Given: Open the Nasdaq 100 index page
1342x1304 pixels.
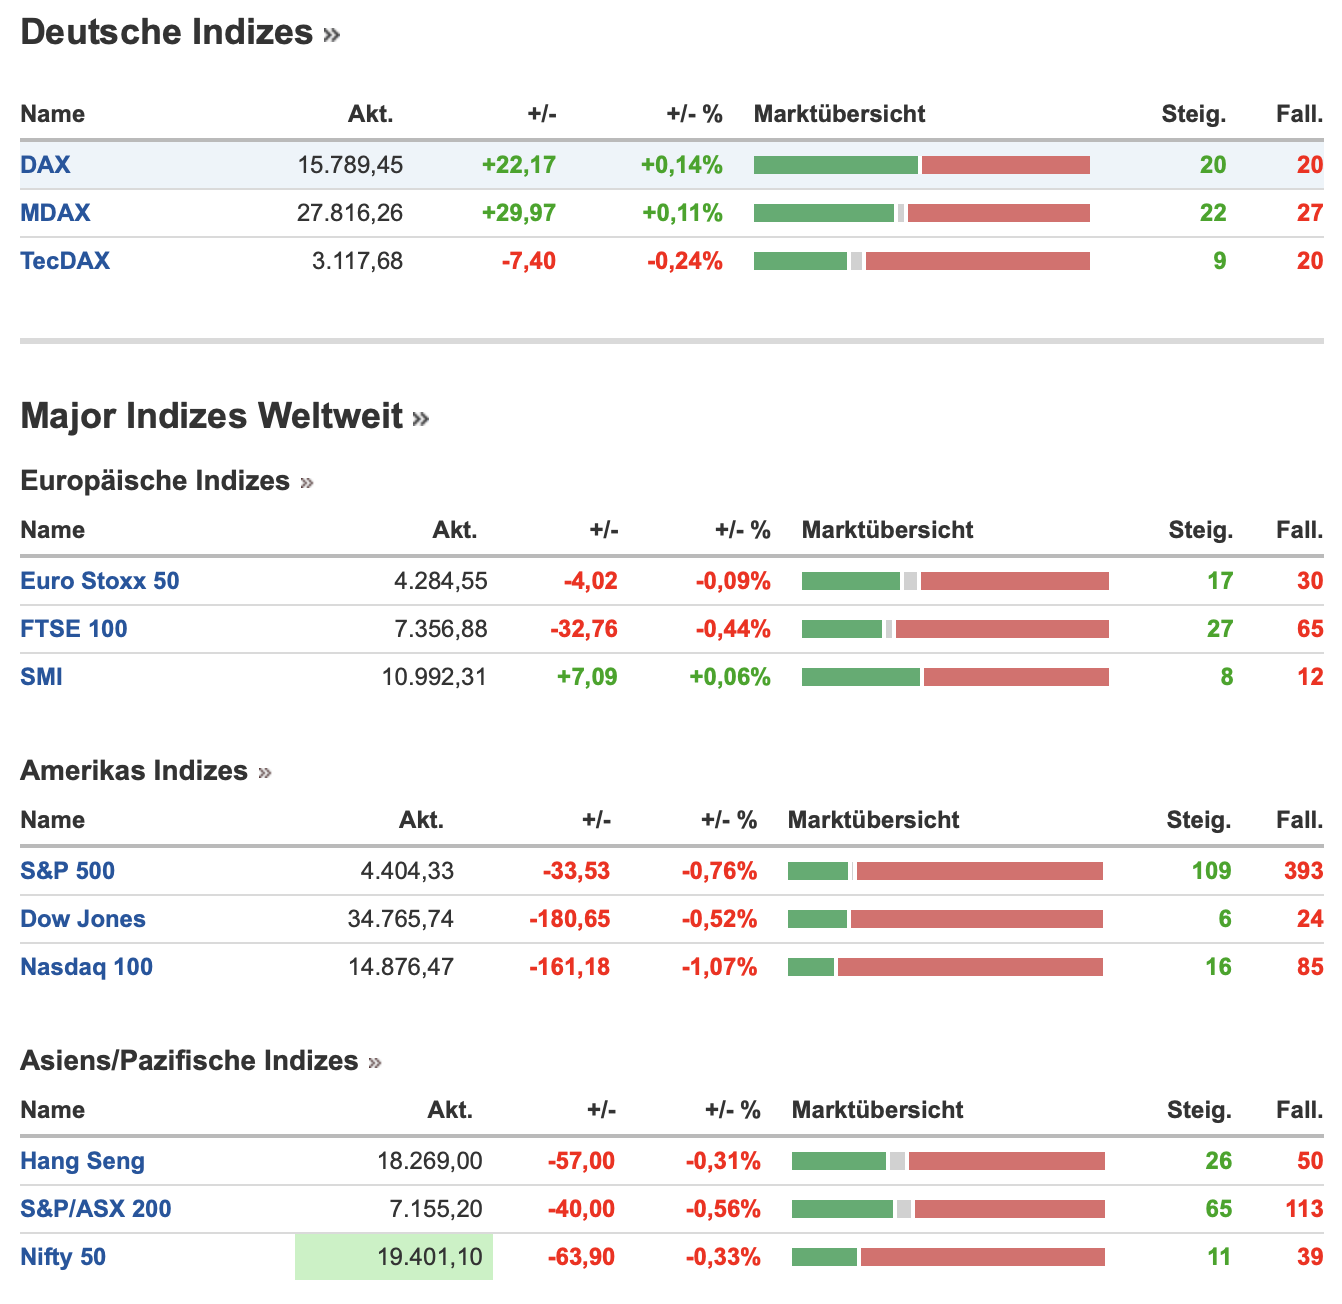Looking at the screenshot, I should point(86,967).
